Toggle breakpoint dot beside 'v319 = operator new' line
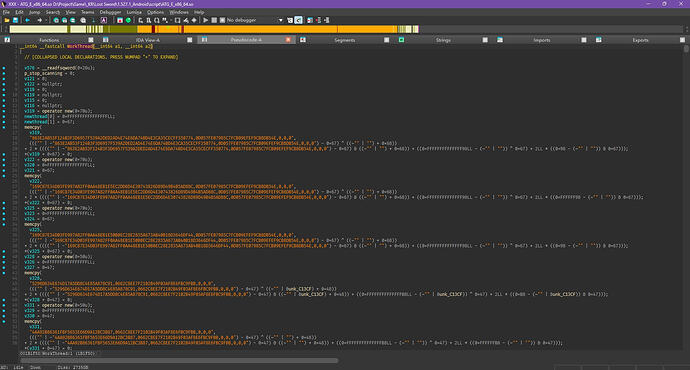Screen dimensions: 690x370 (4, 111)
